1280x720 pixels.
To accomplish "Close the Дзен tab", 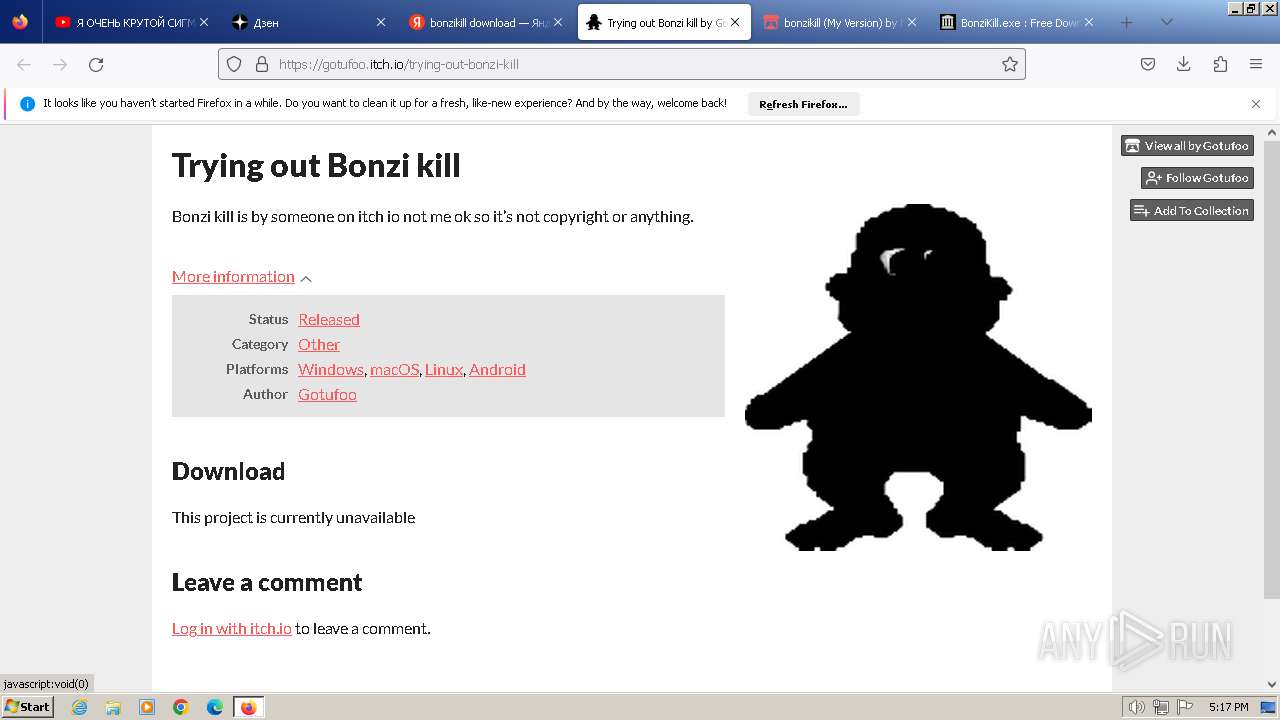I will [x=381, y=22].
